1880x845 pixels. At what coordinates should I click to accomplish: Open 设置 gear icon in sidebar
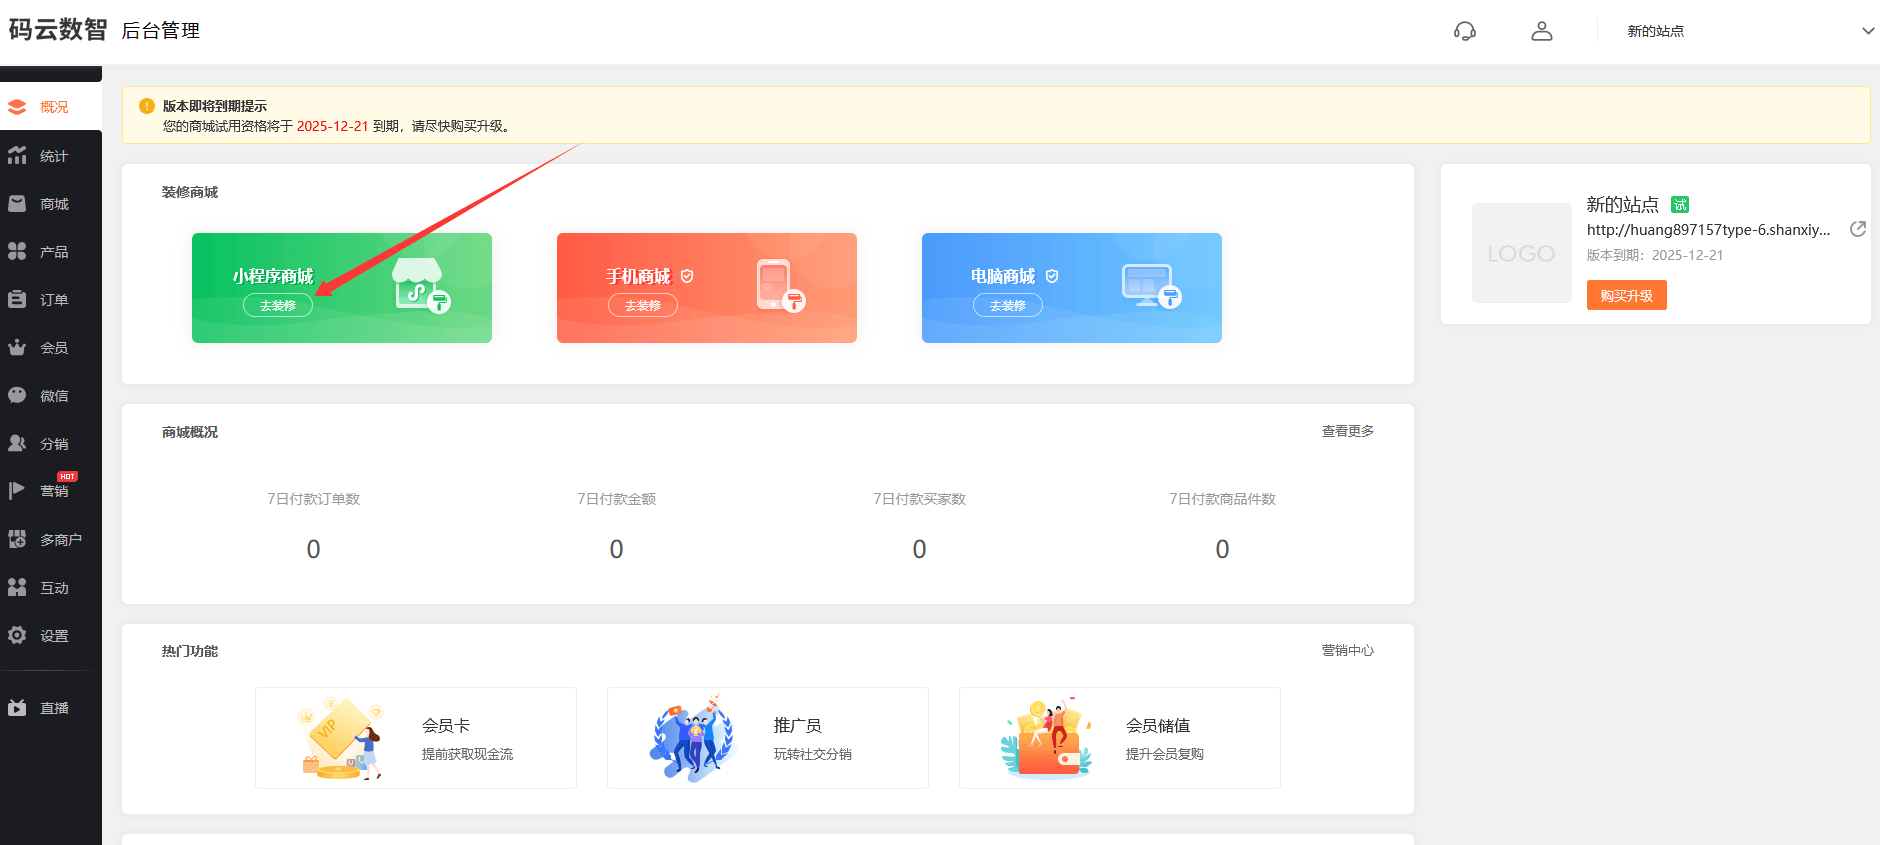point(17,636)
